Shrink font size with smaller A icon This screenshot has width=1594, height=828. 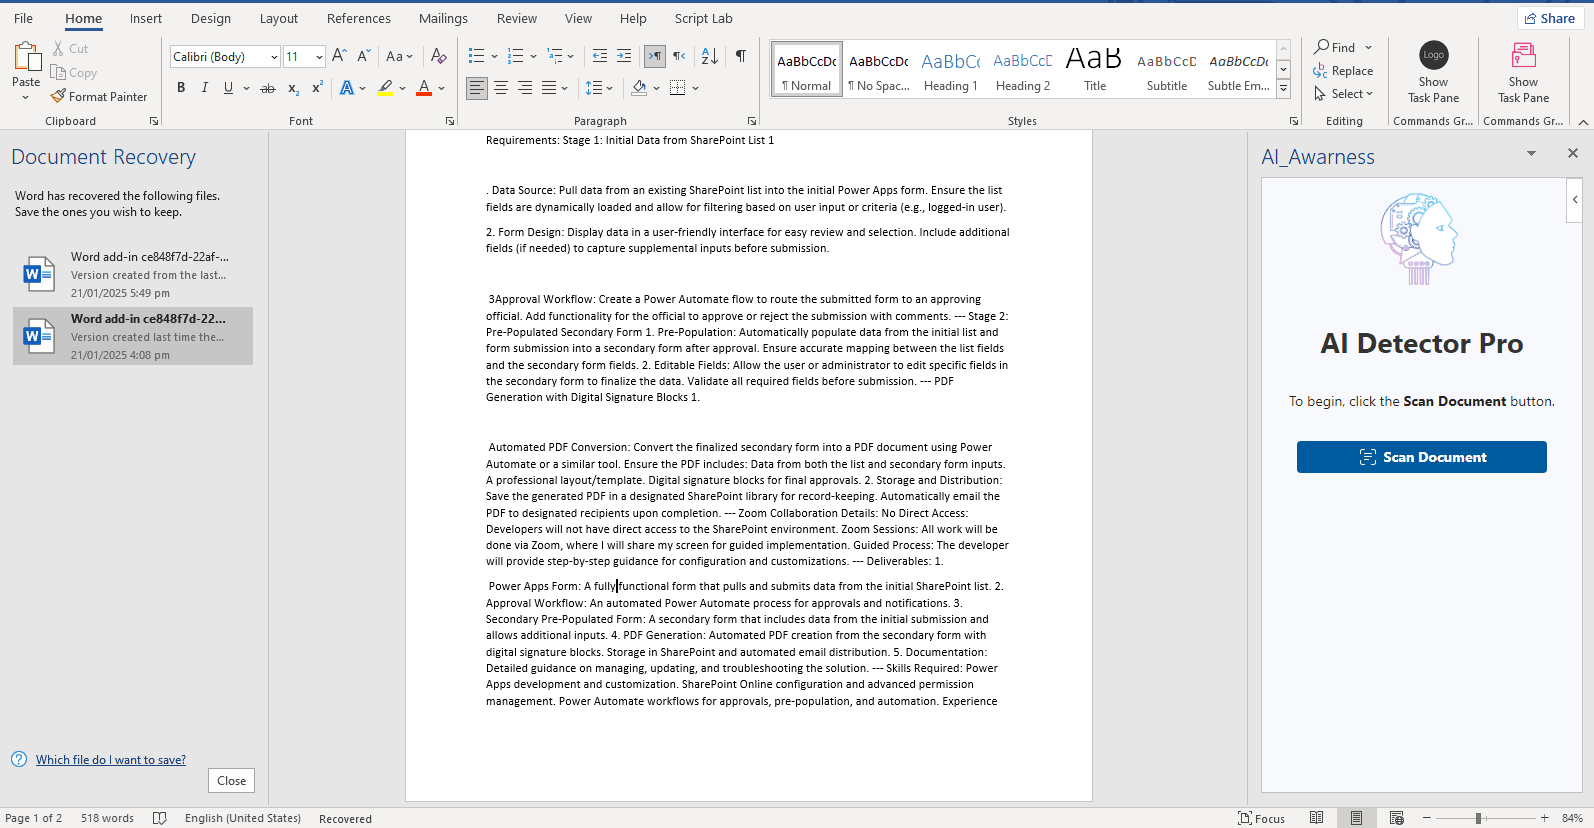point(363,57)
